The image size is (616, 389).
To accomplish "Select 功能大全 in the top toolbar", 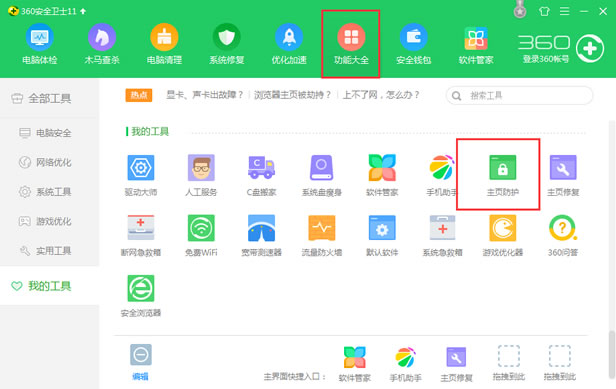I will [351, 44].
